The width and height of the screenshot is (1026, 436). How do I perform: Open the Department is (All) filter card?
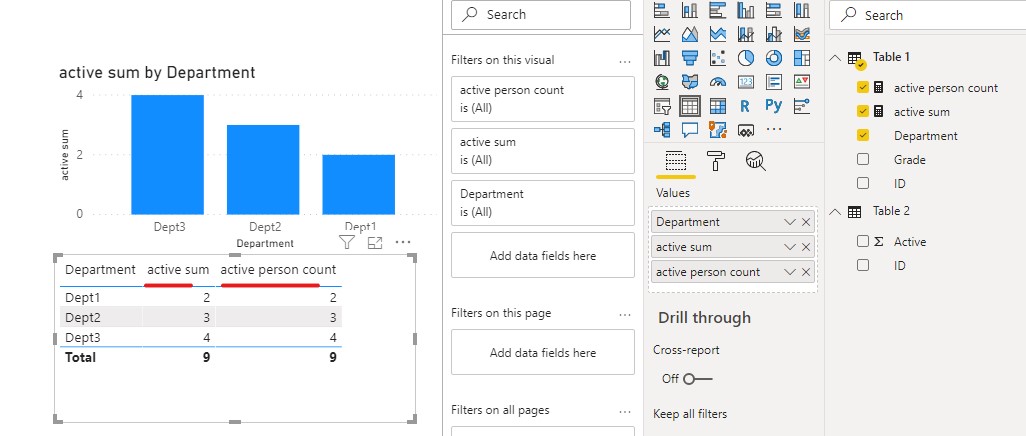(543, 203)
